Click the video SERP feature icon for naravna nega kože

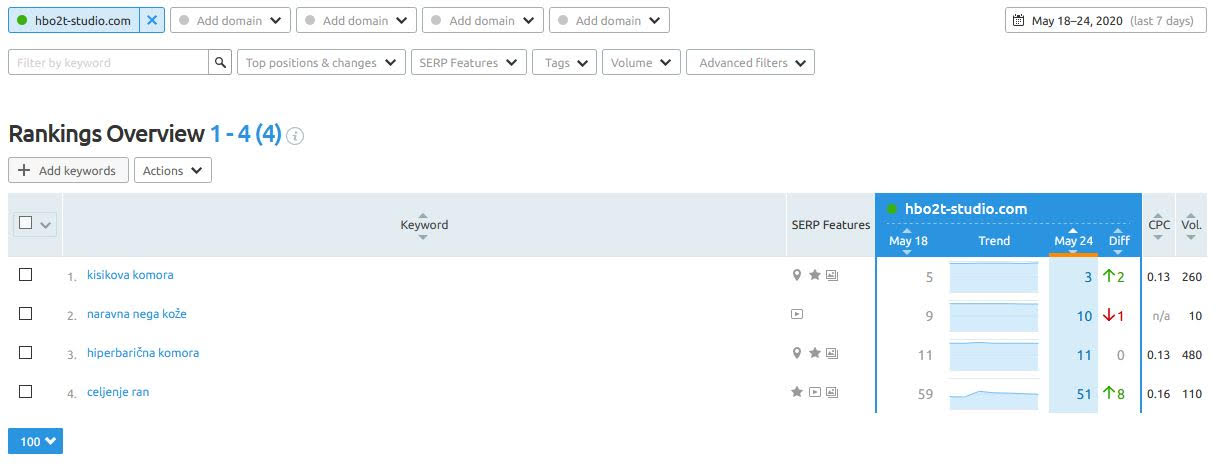tap(797, 314)
